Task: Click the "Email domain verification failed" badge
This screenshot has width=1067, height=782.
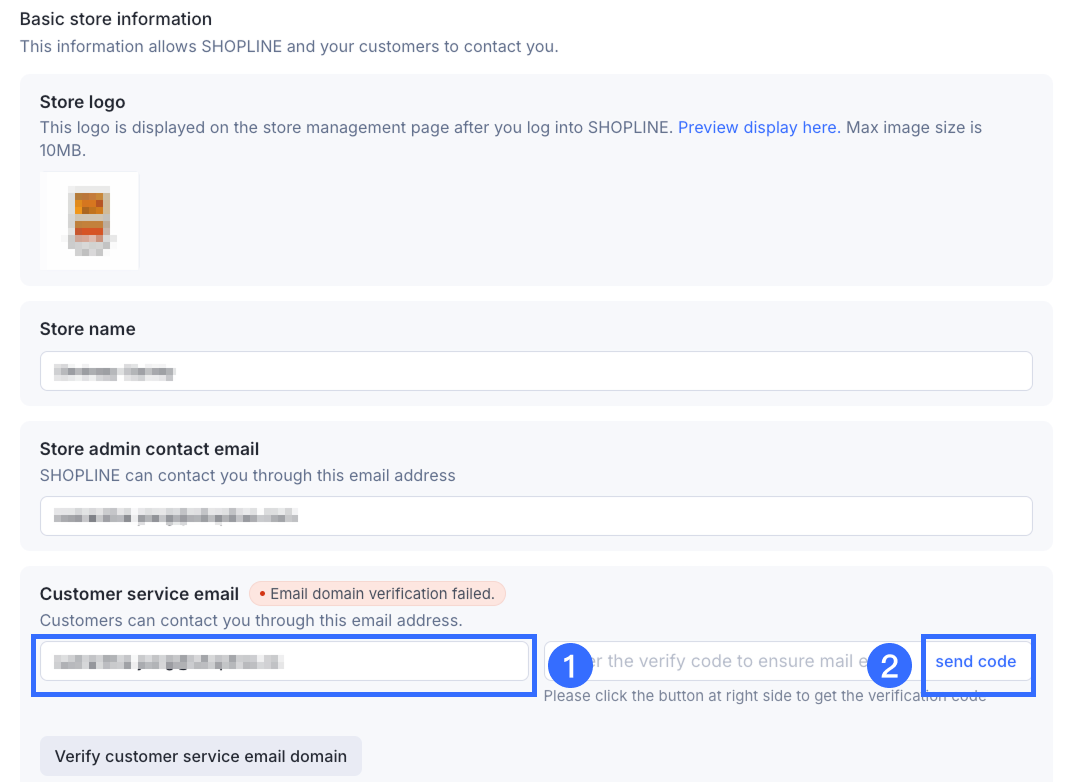Action: click(x=378, y=594)
